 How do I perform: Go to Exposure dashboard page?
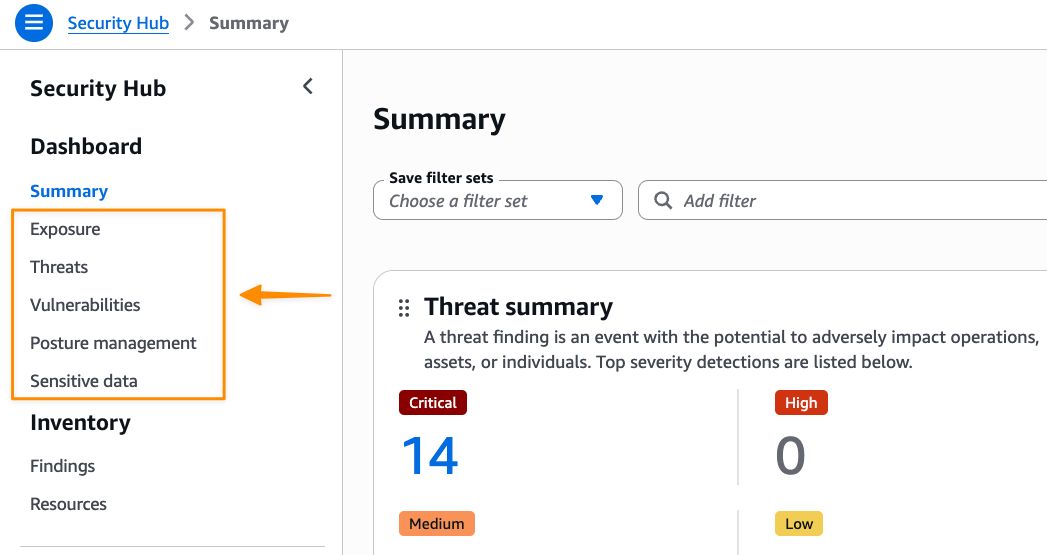click(65, 229)
